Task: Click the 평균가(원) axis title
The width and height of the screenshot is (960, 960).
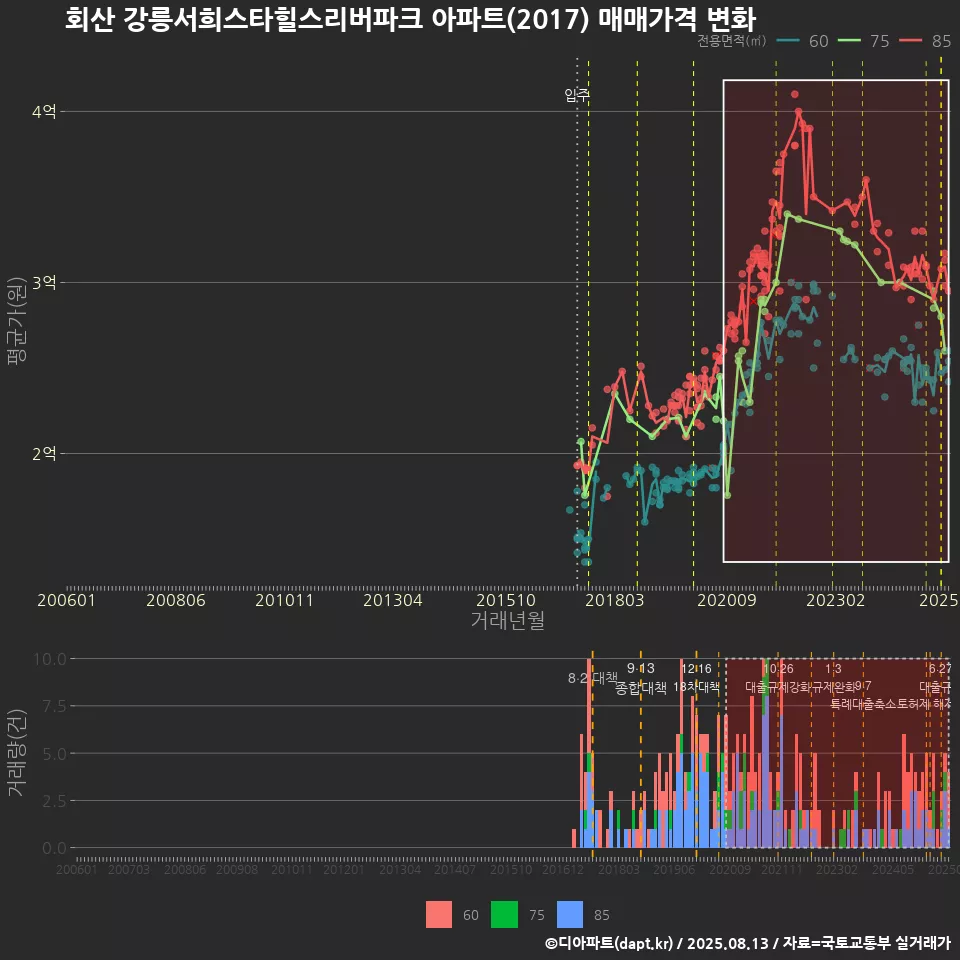Action: coord(17,321)
